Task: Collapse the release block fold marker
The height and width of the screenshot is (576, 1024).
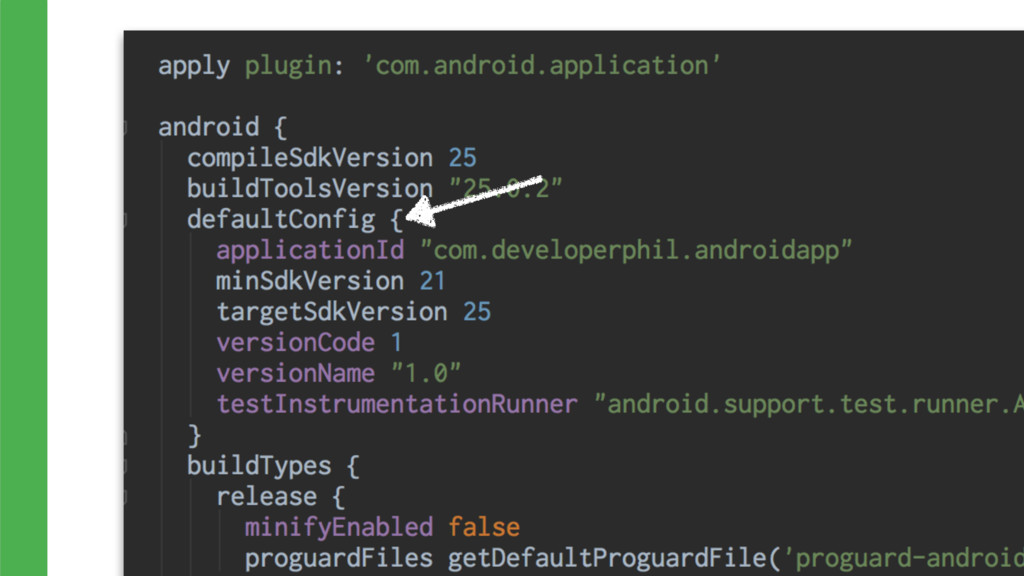Action: pos(125,497)
